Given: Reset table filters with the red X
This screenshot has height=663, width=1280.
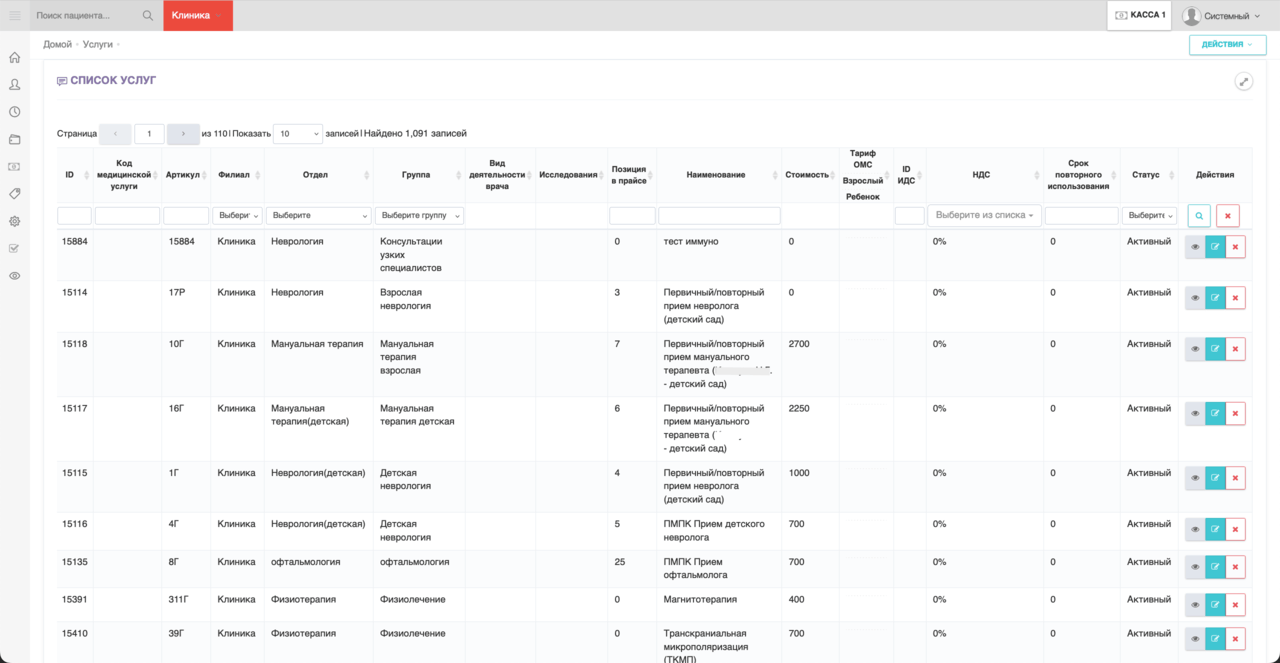Looking at the screenshot, I should pyautogui.click(x=1228, y=216).
